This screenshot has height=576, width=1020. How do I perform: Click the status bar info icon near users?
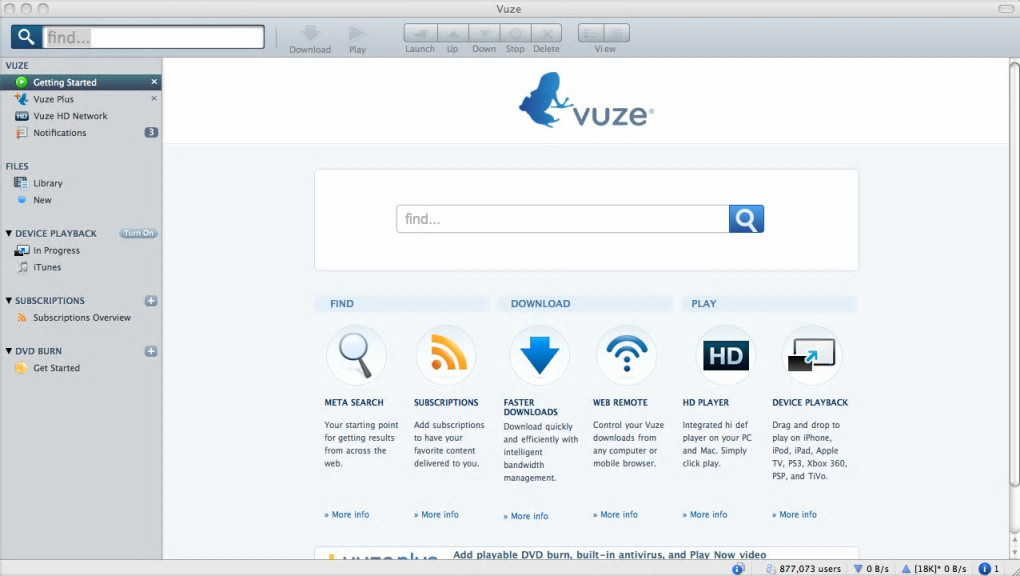pyautogui.click(x=738, y=569)
